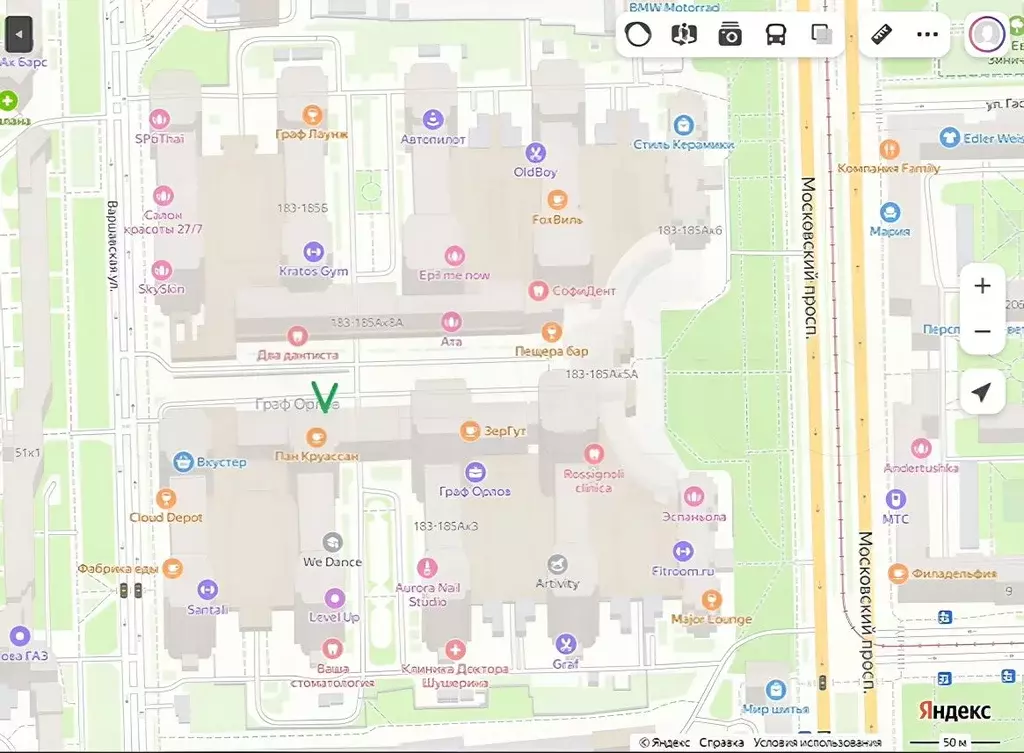Click Варшавская ул. street label
Screen dimensions: 1024x753
pyautogui.click(x=112, y=245)
